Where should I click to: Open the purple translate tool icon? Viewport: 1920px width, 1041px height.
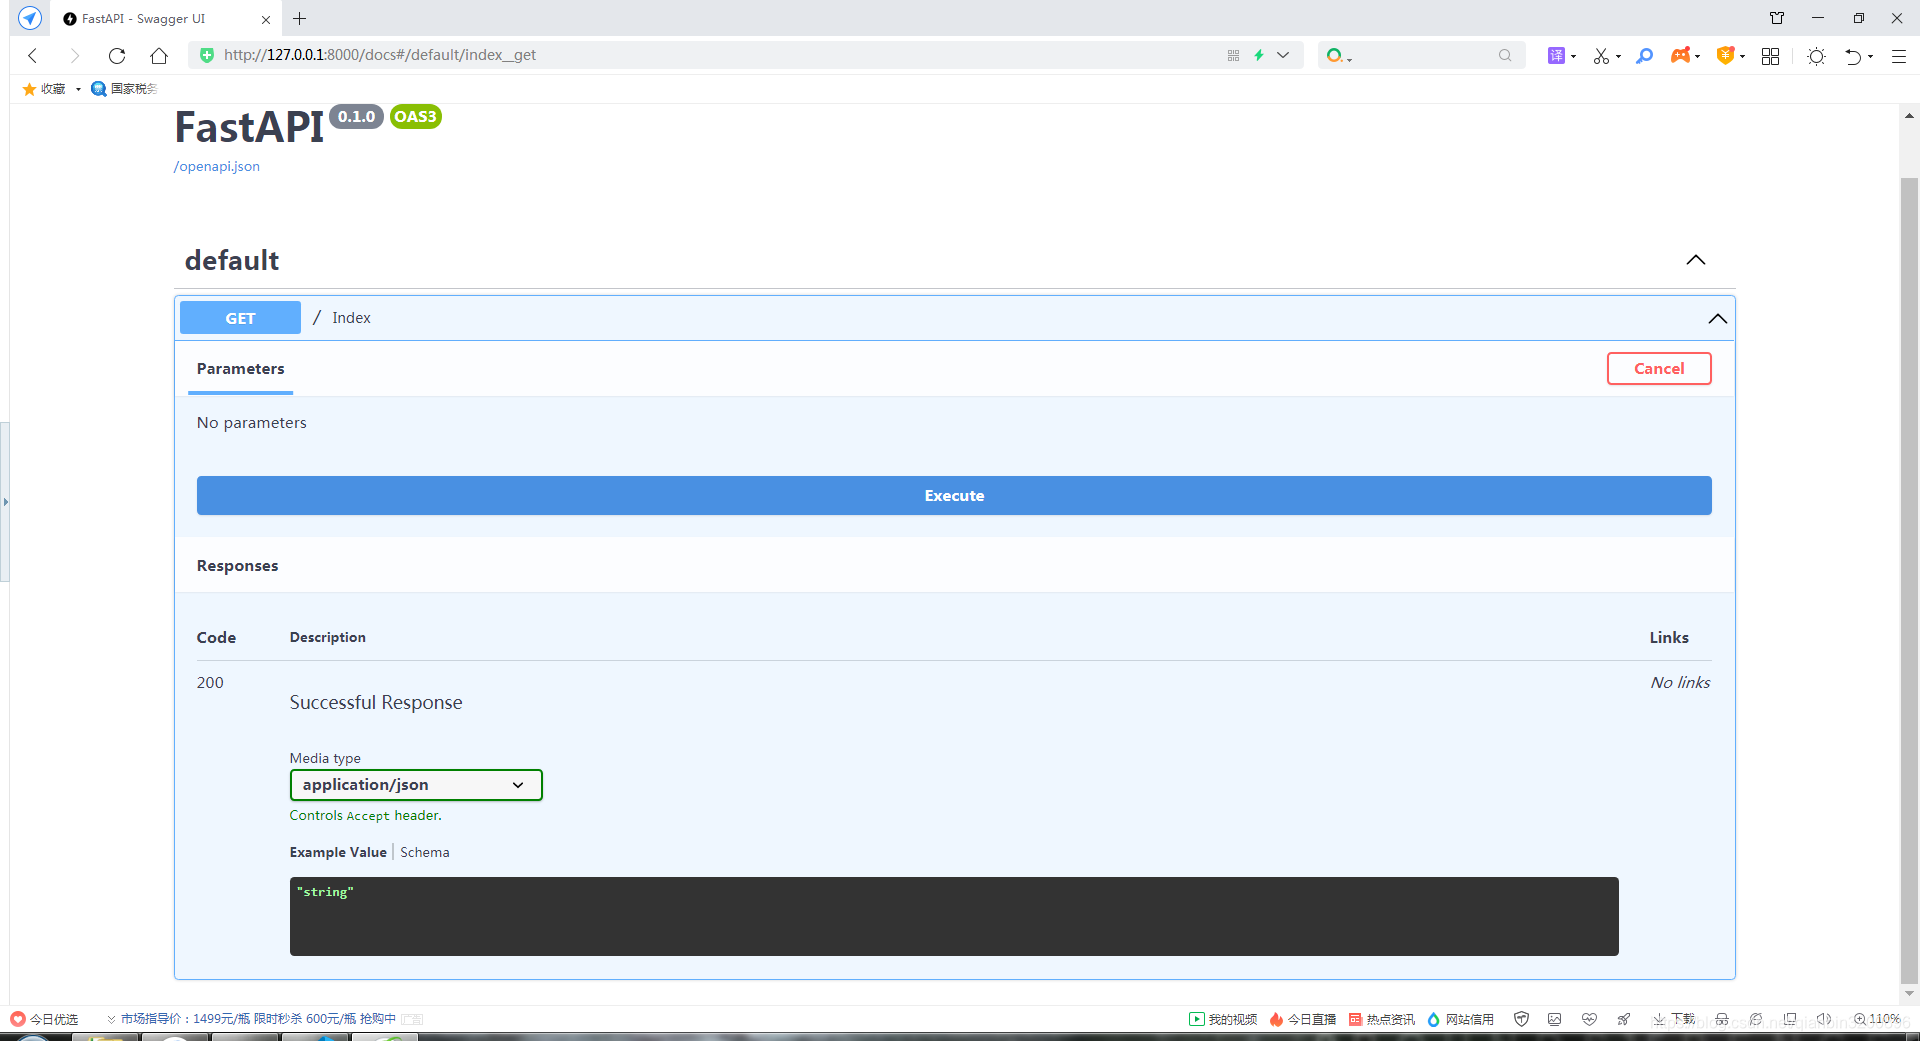(1556, 56)
